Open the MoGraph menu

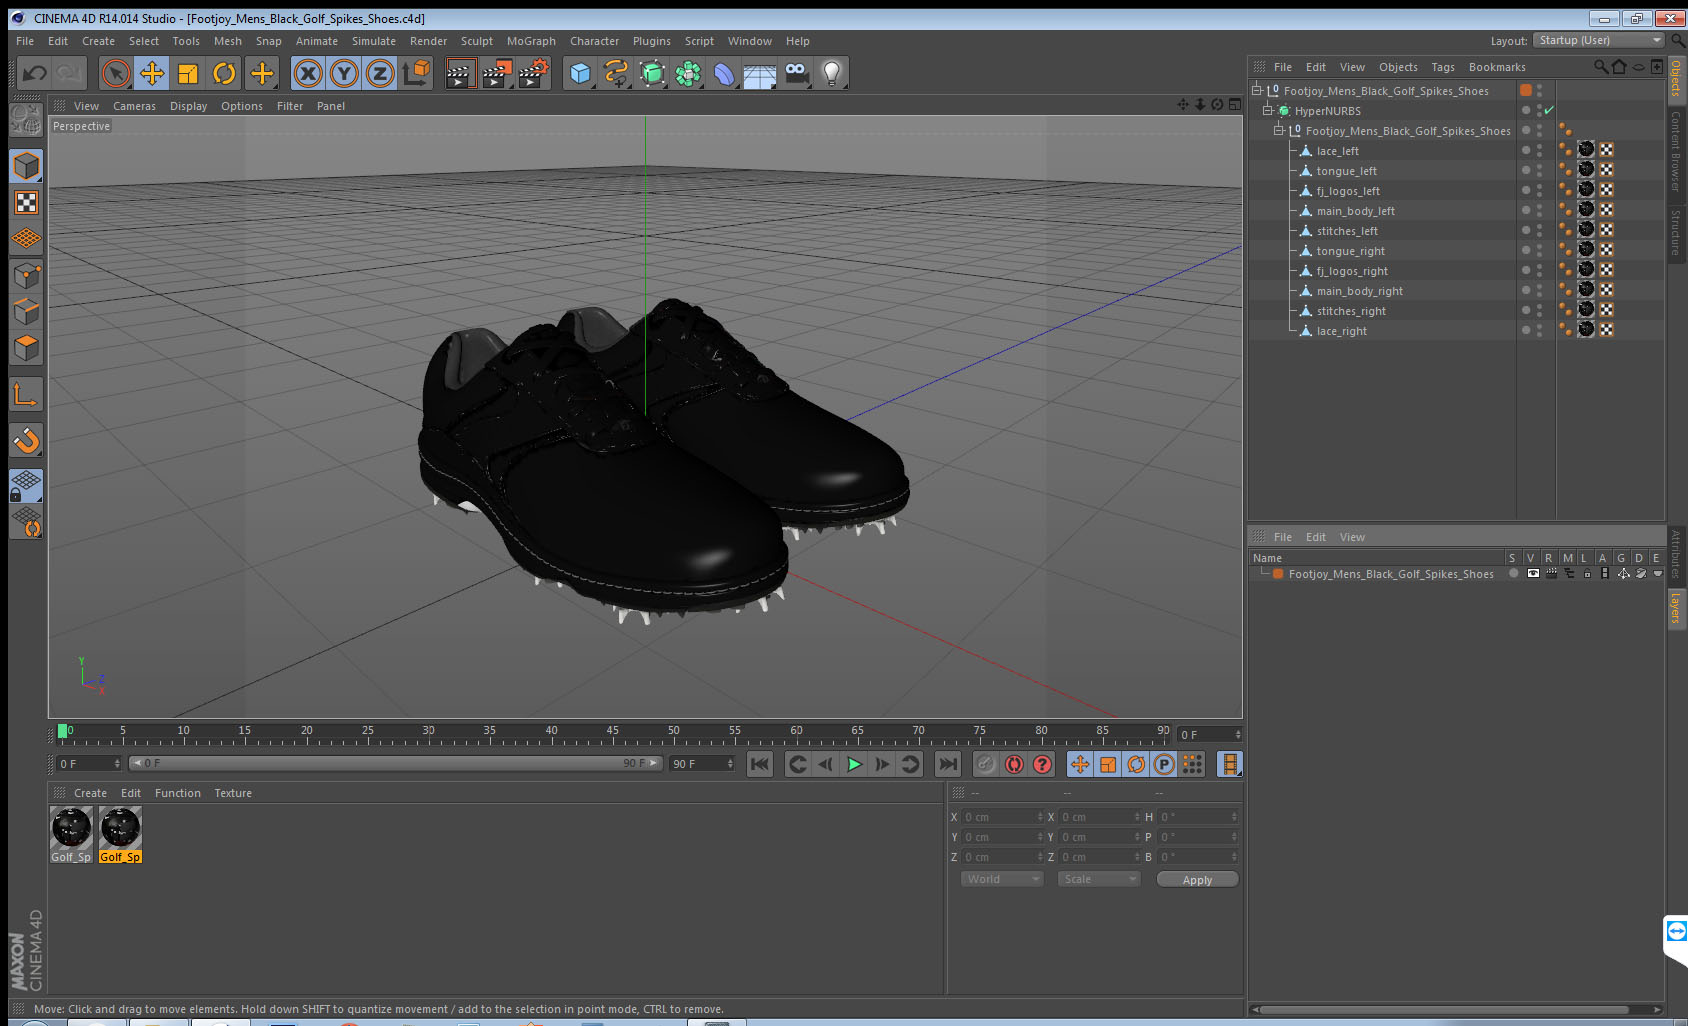click(531, 41)
